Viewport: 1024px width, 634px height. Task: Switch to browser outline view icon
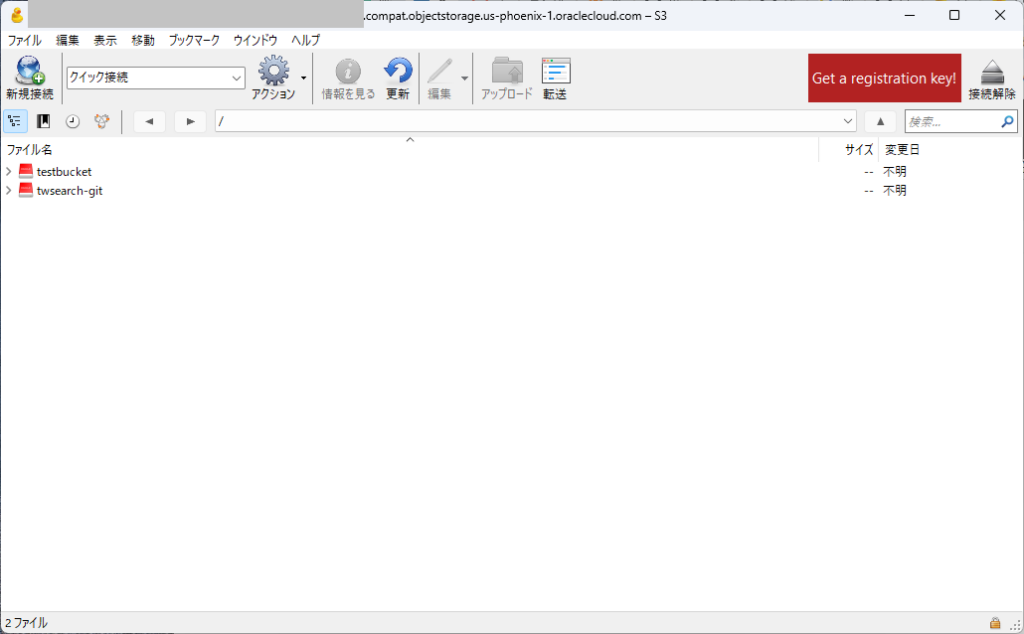[x=15, y=121]
